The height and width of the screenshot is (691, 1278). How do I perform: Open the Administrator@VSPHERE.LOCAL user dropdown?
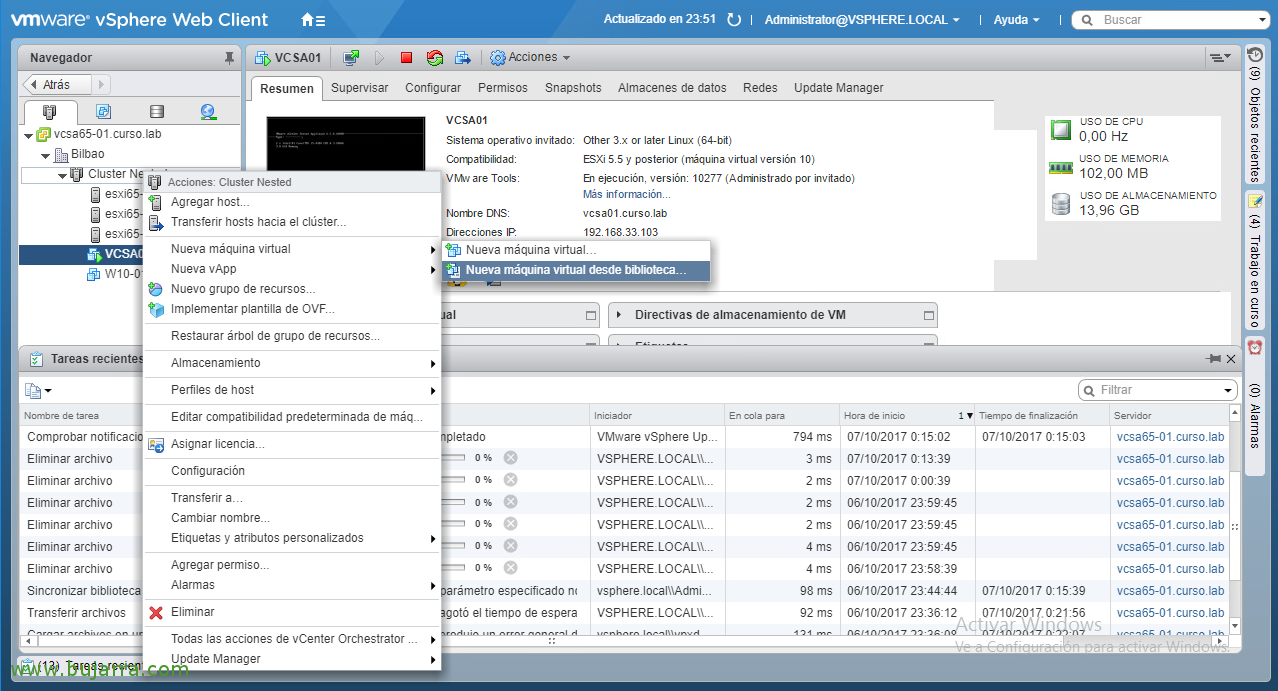(x=861, y=20)
